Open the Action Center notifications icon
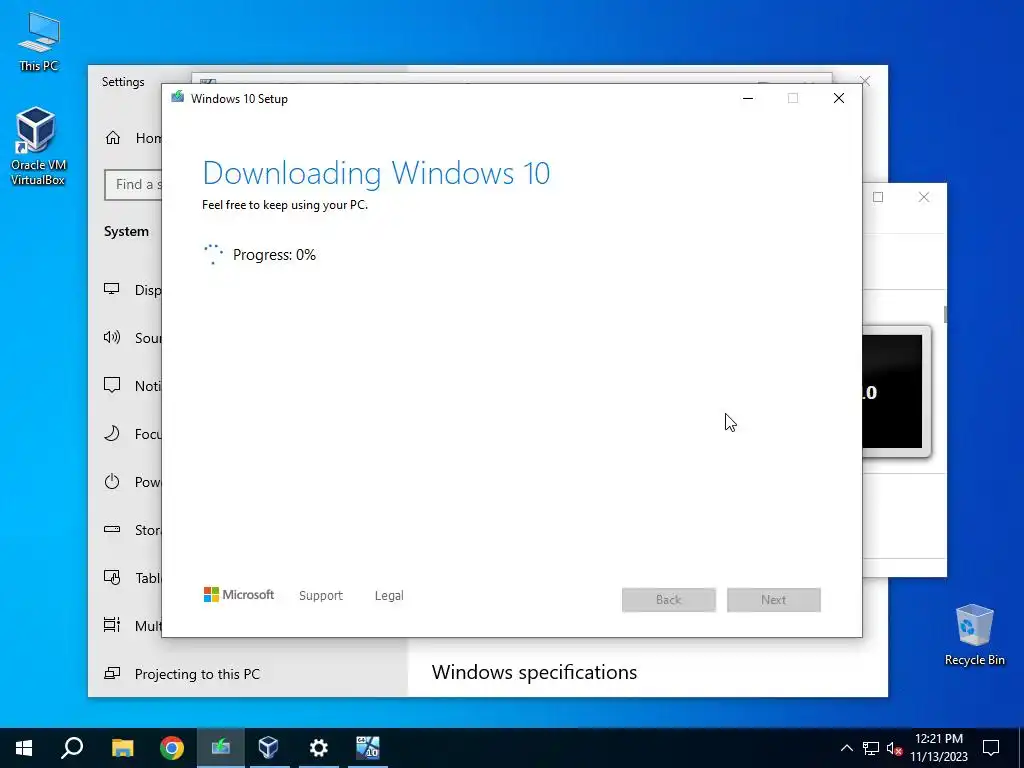 [991, 748]
